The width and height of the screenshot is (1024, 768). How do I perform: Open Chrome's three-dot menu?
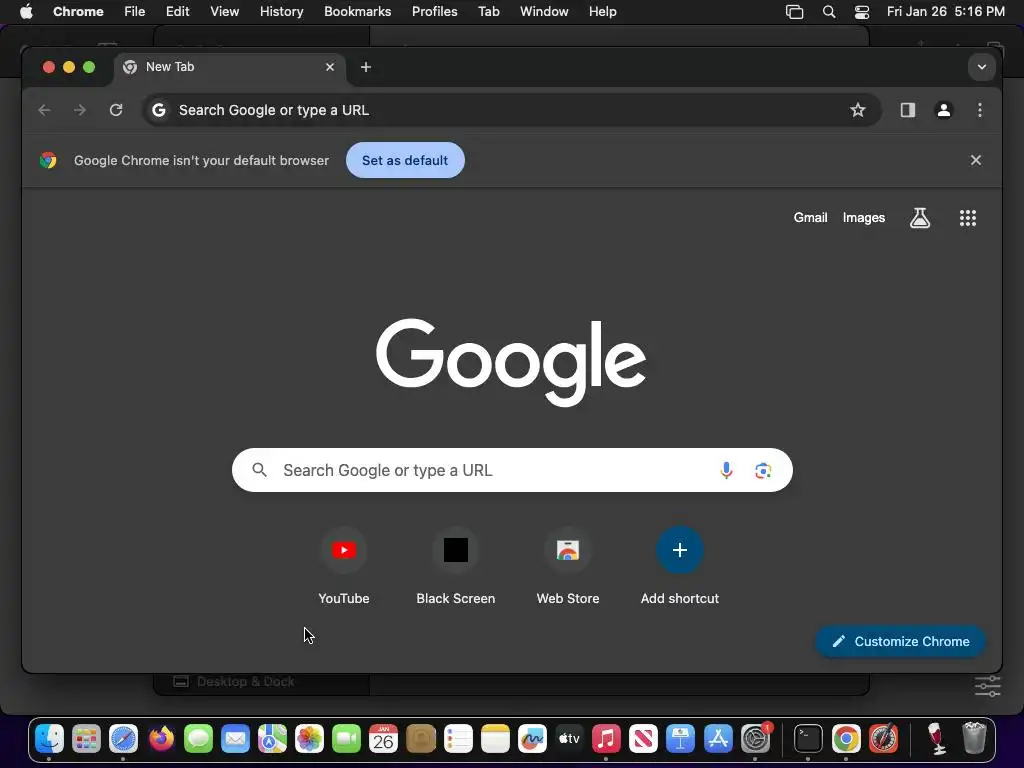[x=980, y=110]
